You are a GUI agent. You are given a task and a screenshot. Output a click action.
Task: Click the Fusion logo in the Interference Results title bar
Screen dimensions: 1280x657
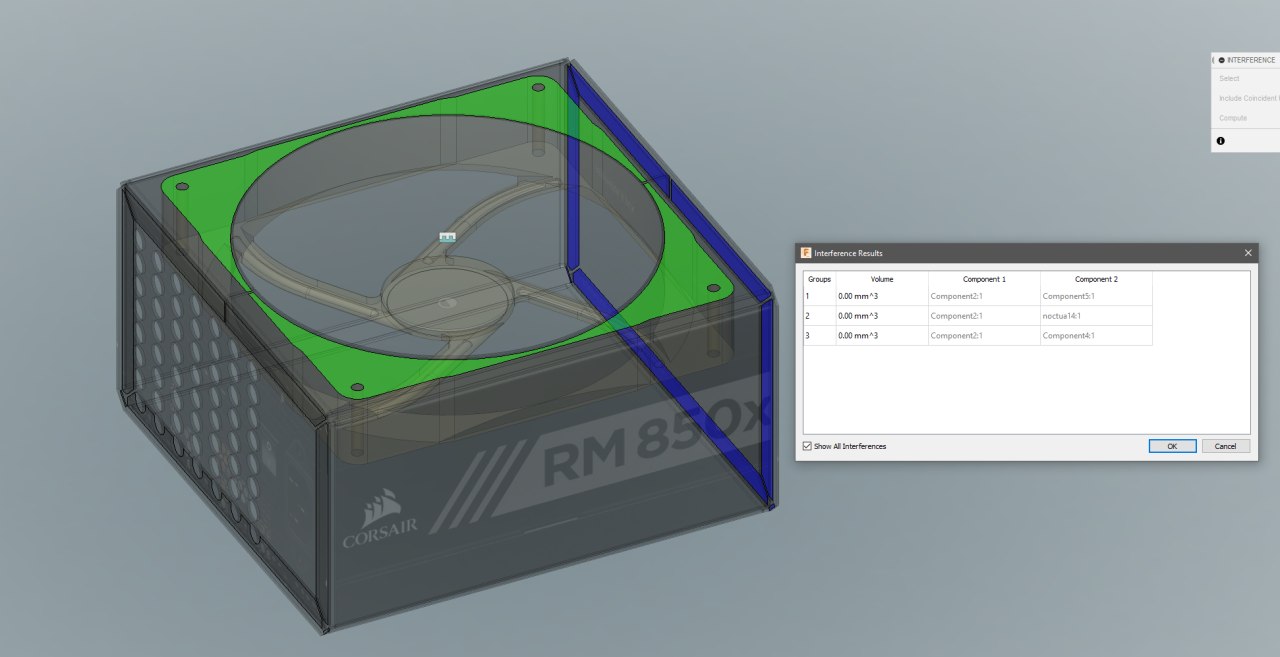click(x=806, y=253)
